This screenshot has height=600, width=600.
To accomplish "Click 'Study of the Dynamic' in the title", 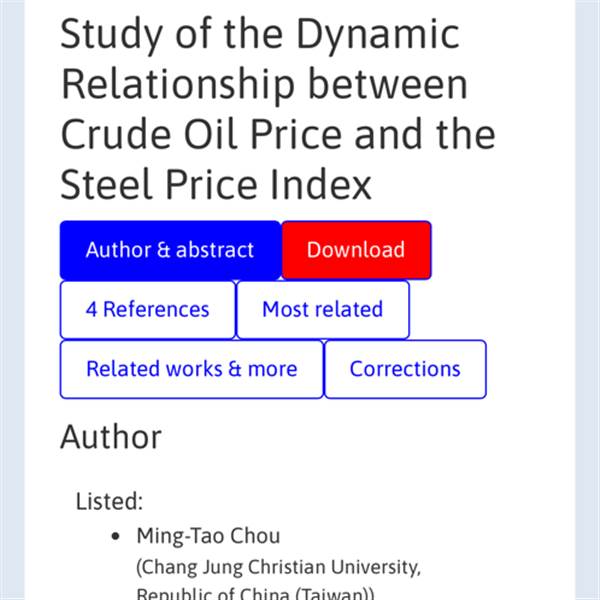I will (x=260, y=34).
